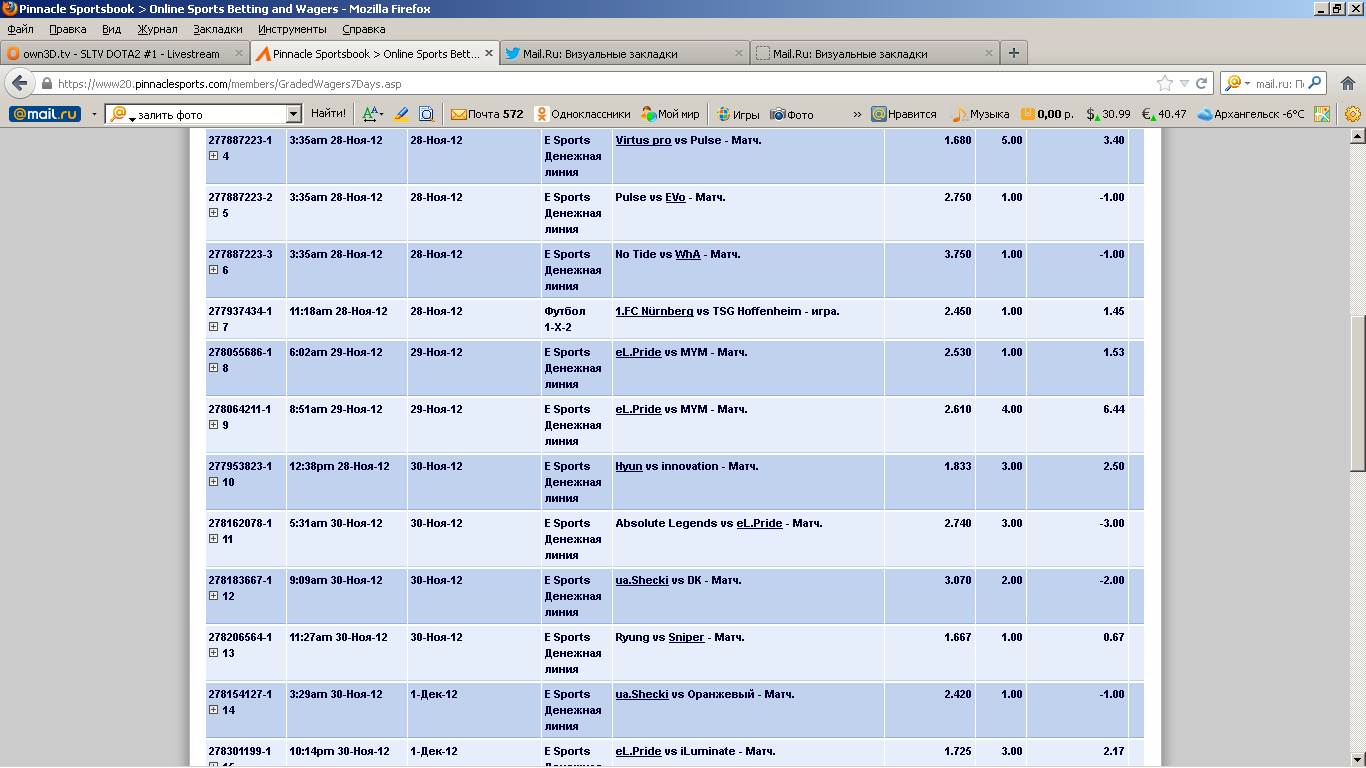
Task: Open the dropdown next to @mail.ru logo
Action: pyautogui.click(x=94, y=114)
